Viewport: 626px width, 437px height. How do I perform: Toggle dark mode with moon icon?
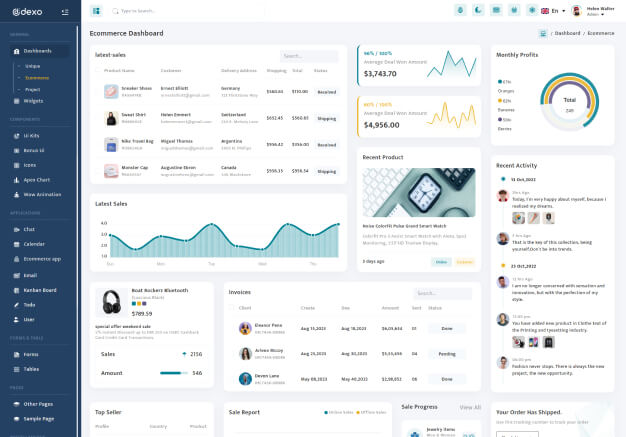point(479,10)
